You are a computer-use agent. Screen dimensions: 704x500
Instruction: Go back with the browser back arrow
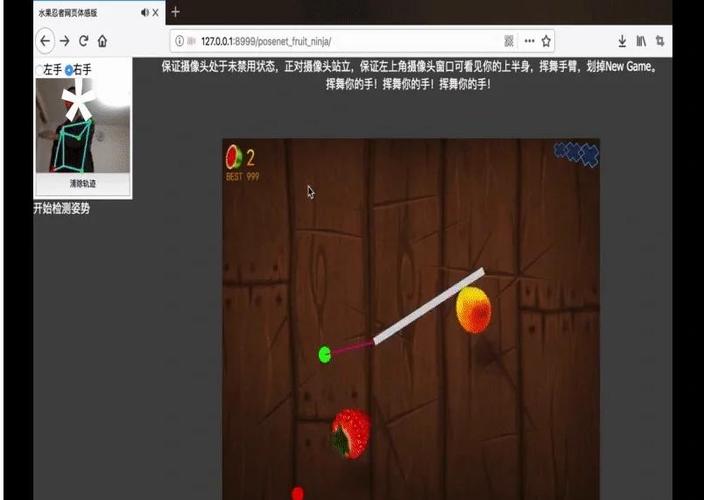click(x=45, y=41)
